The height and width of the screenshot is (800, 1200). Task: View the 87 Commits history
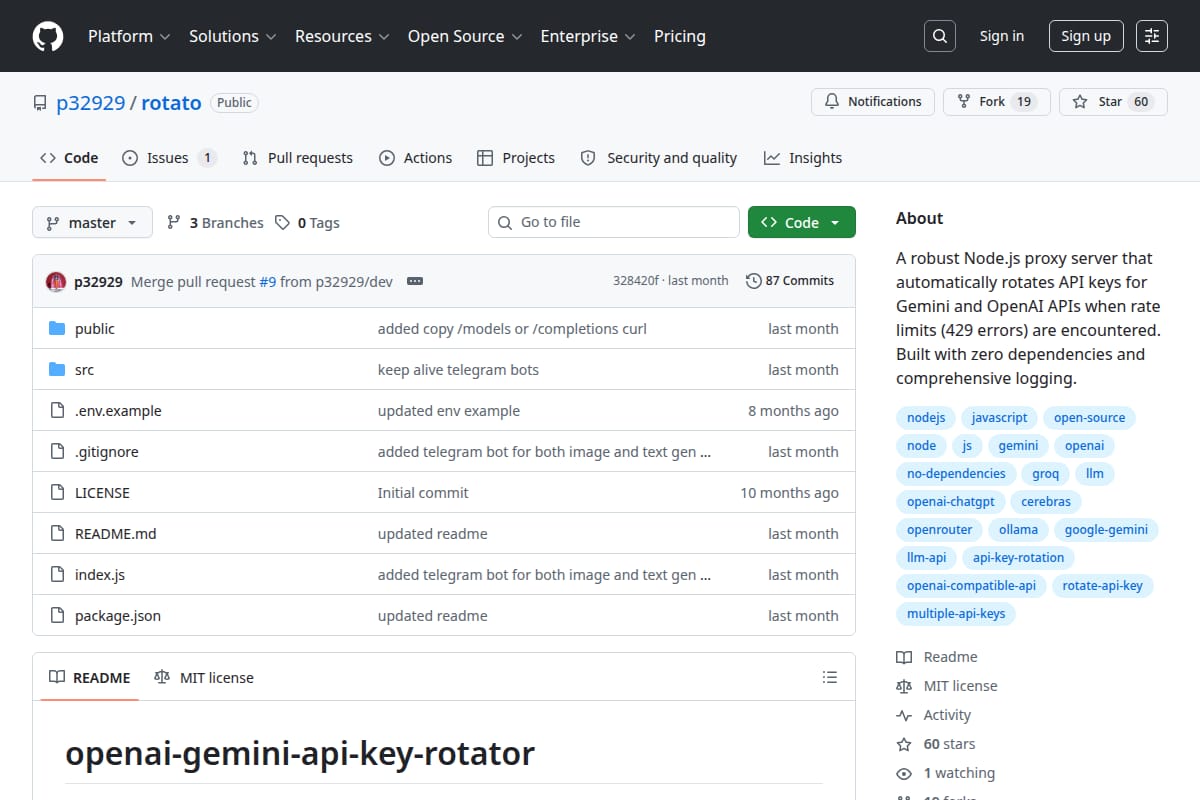[x=790, y=281]
